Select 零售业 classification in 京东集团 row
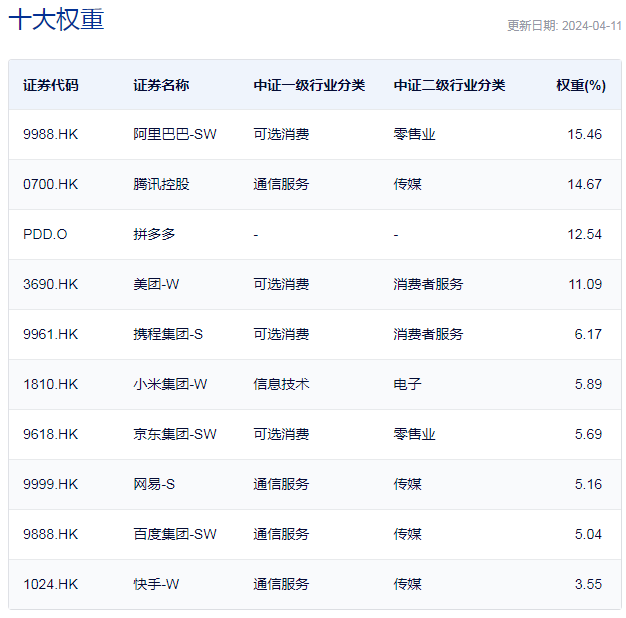 (414, 434)
